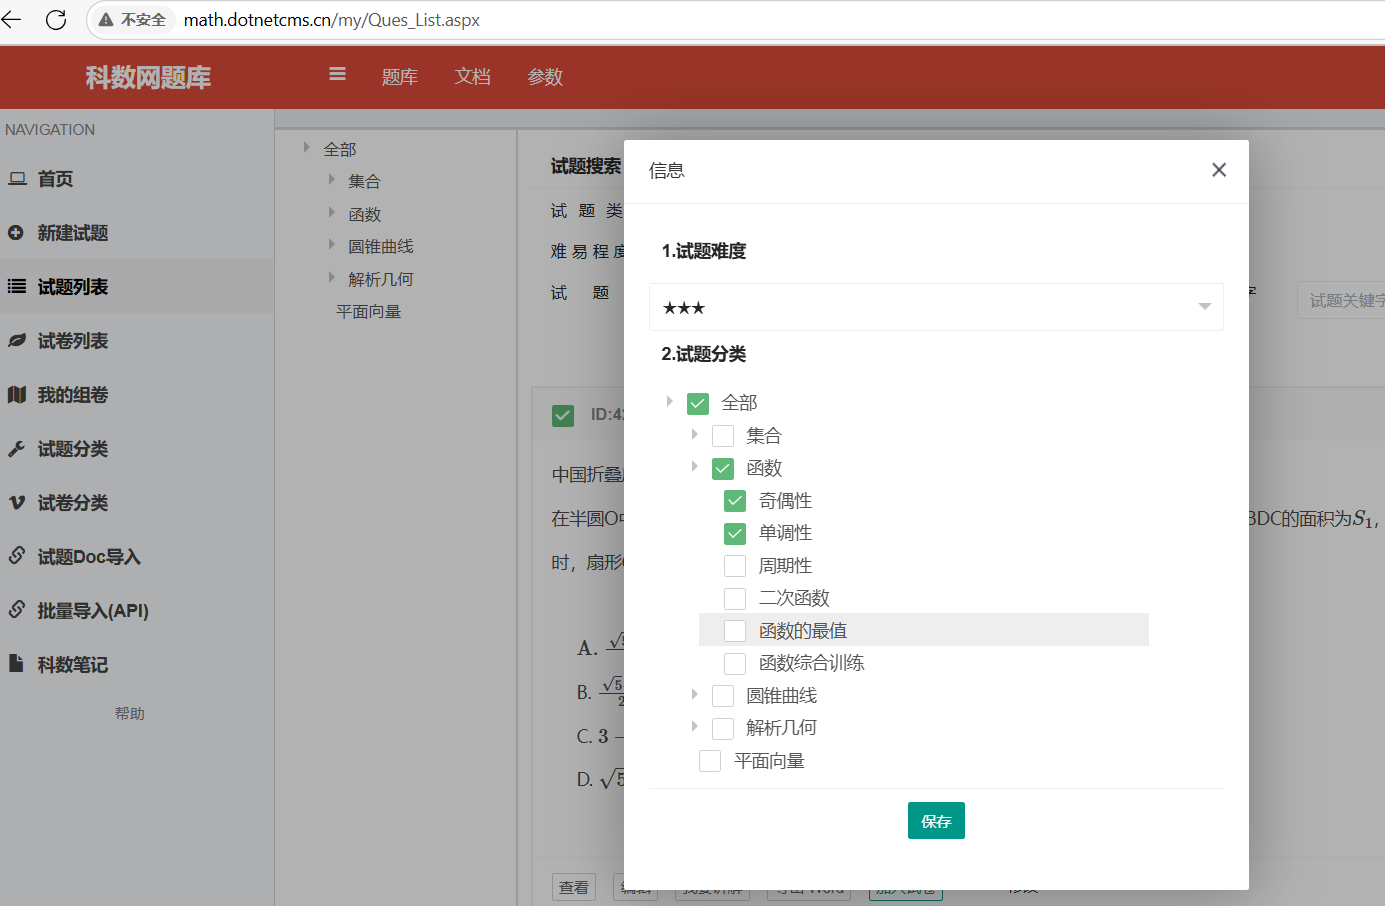Check the 周期性 checkbox
Image resolution: width=1385 pixels, height=906 pixels.
tap(735, 565)
